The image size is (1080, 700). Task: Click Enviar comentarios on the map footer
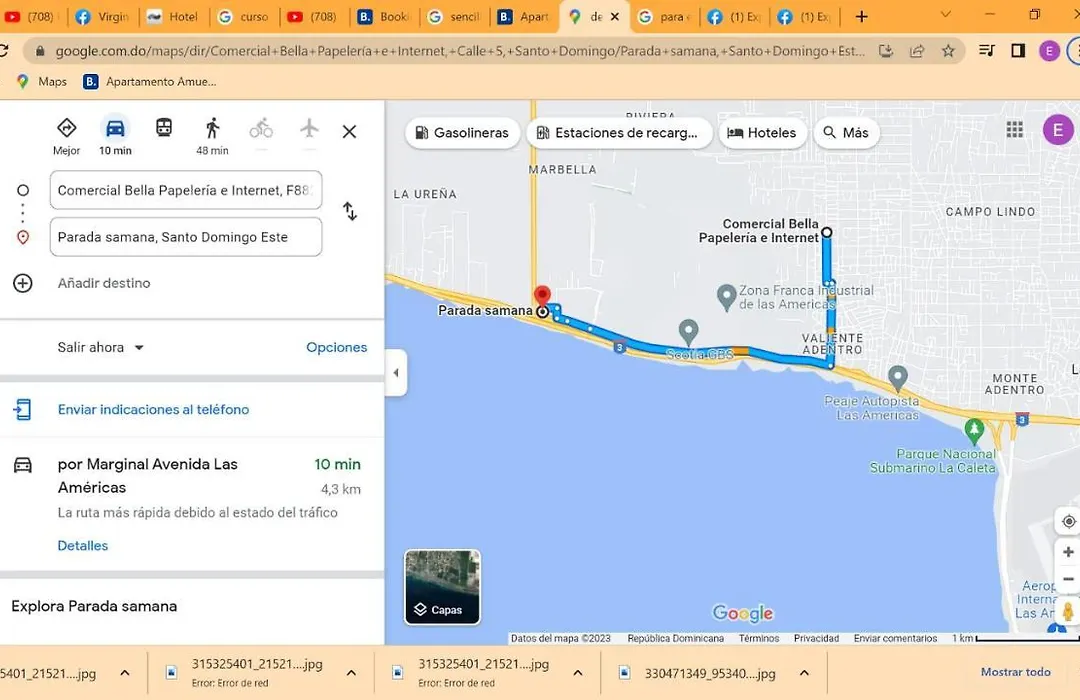point(895,638)
